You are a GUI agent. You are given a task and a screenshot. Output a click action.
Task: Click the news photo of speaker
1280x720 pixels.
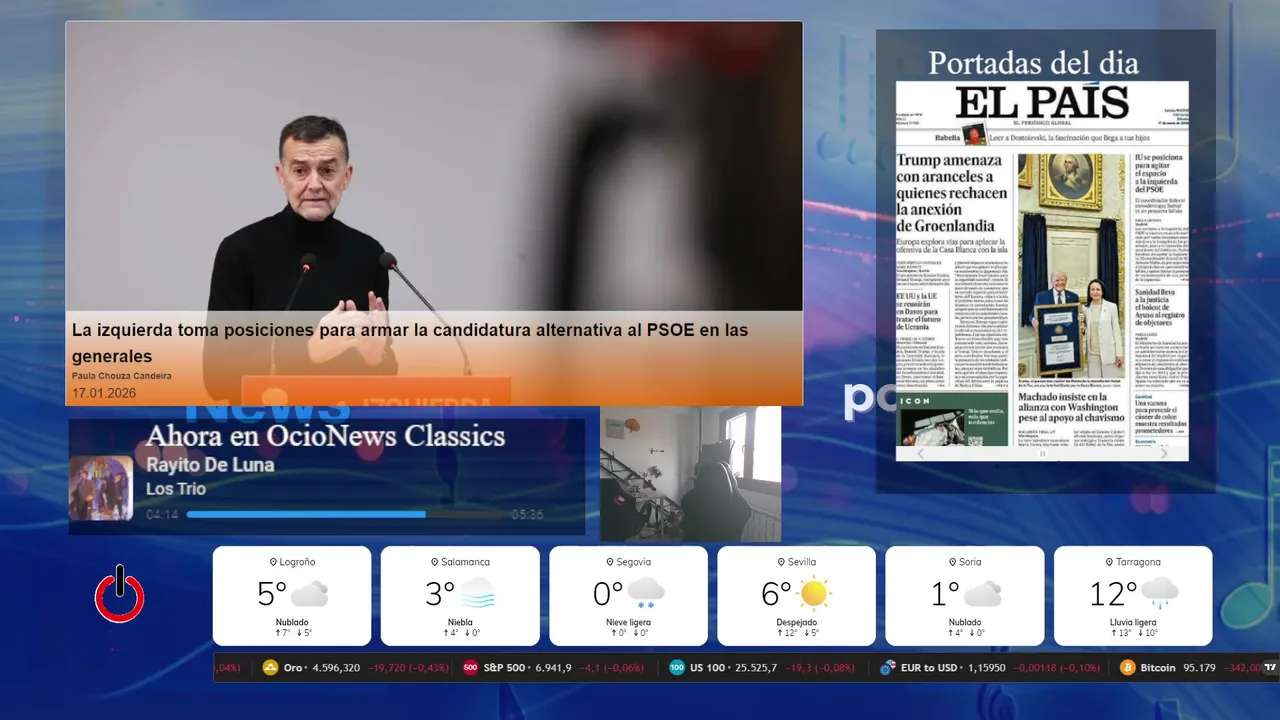tap(434, 213)
